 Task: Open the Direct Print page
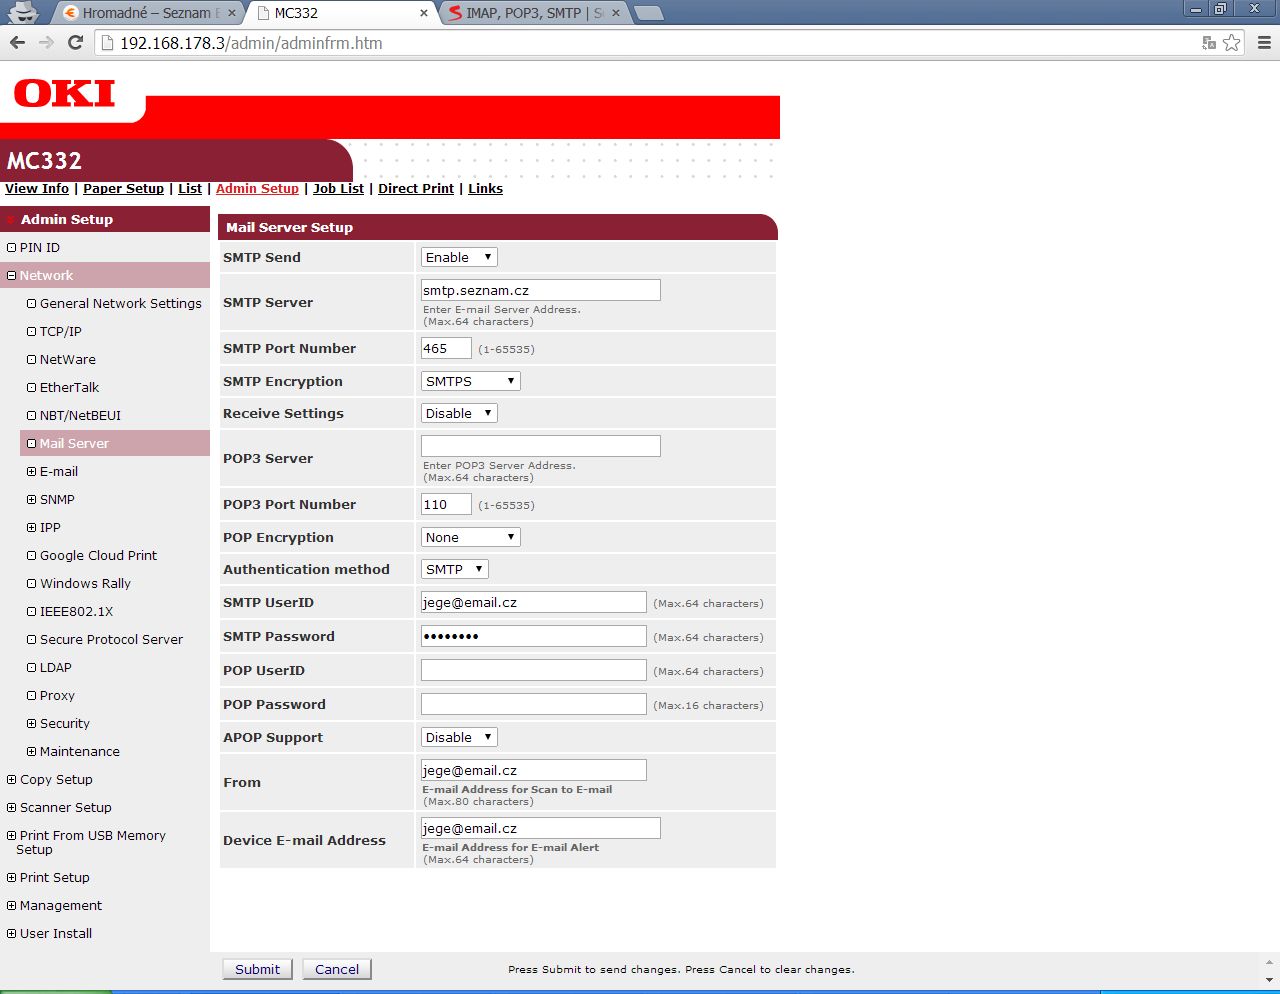[x=416, y=188]
